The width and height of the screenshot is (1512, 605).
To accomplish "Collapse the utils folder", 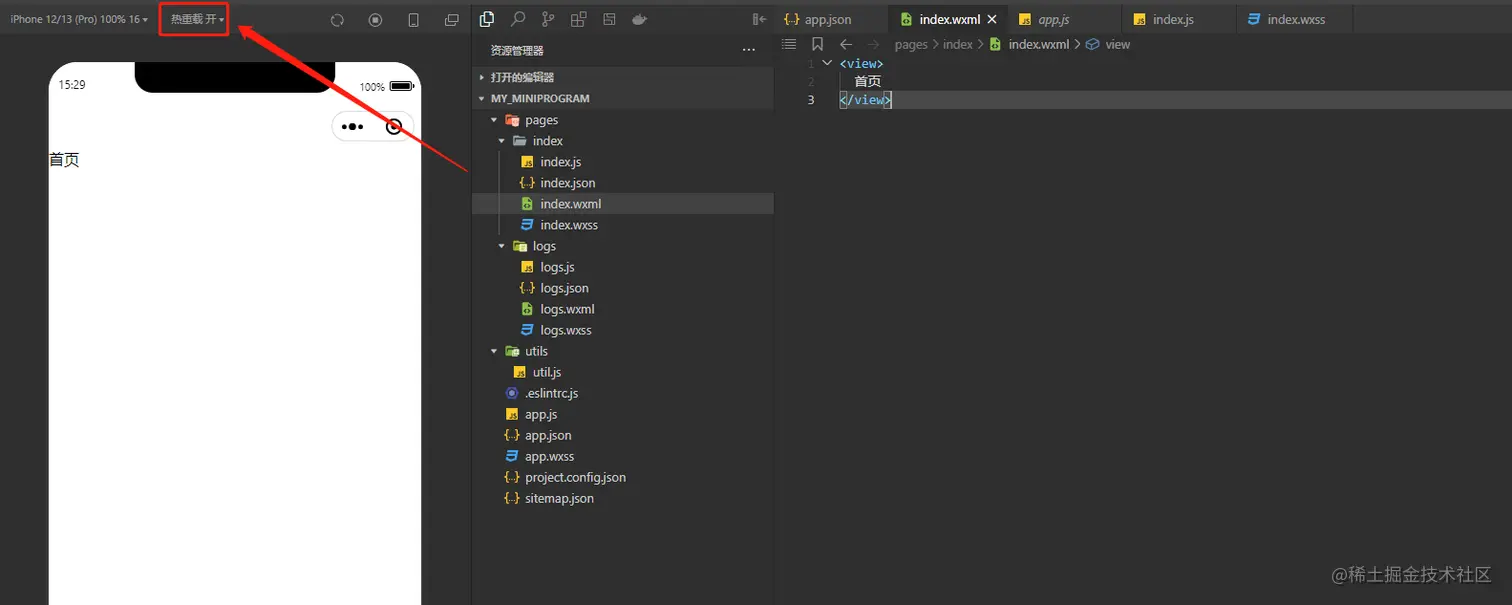I will (623, 351).
